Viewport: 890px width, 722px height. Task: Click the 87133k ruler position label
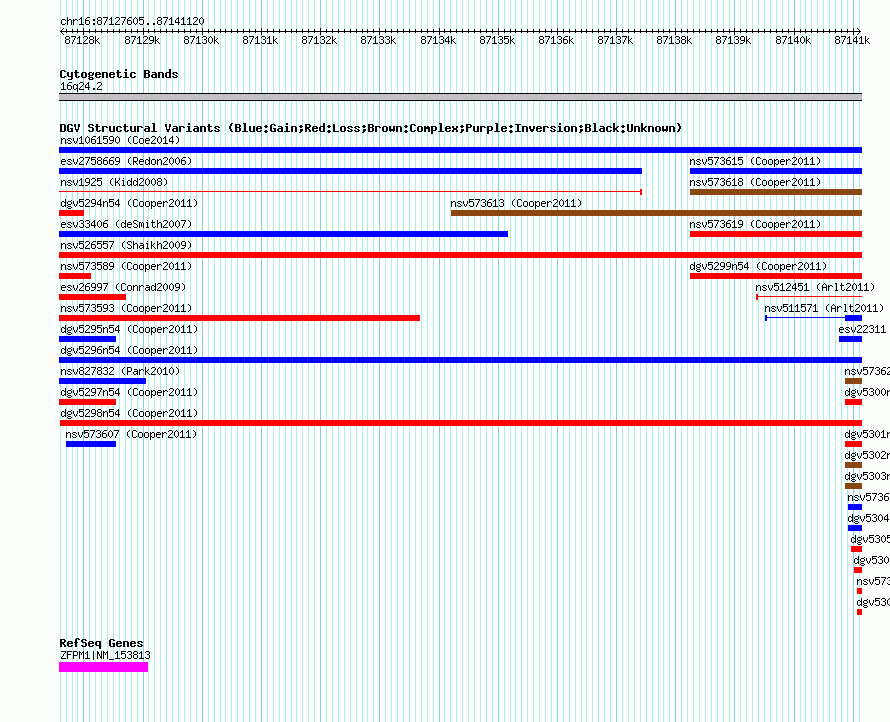pyautogui.click(x=378, y=40)
